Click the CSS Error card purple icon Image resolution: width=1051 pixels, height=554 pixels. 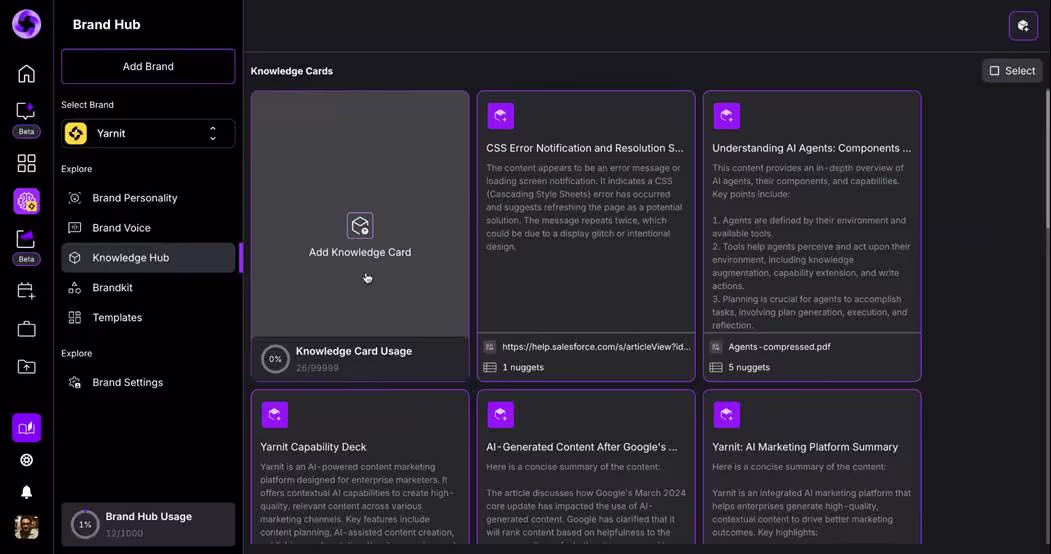coord(500,116)
